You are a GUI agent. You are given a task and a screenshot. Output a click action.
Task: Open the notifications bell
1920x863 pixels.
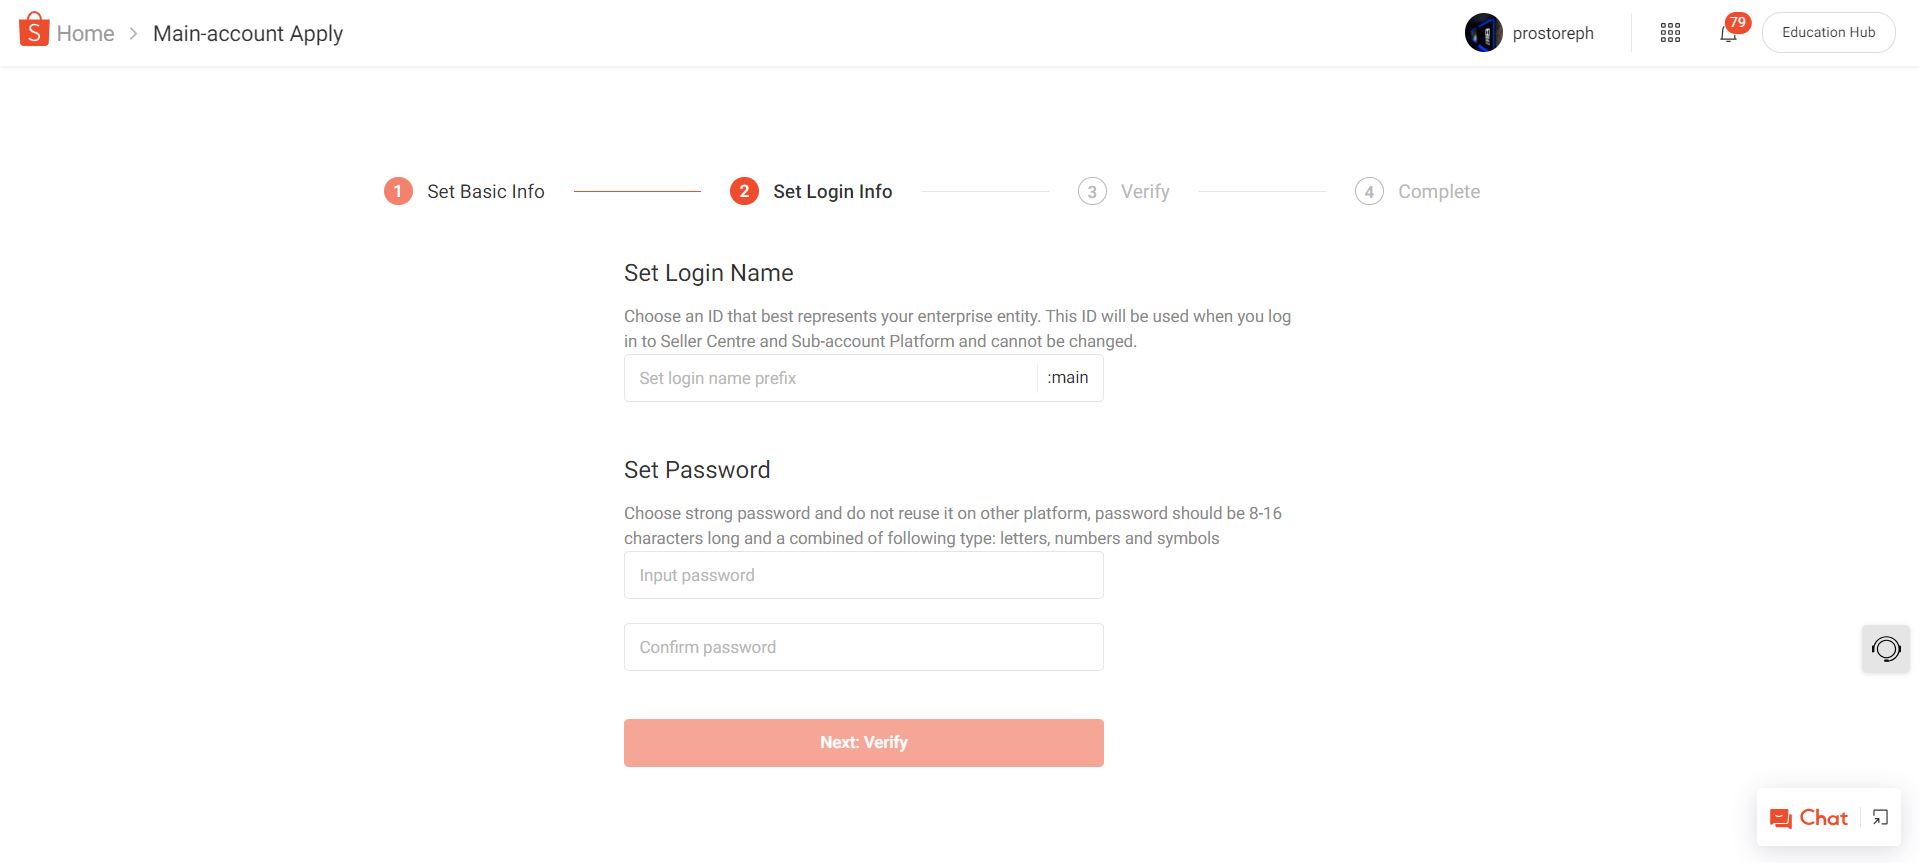pyautogui.click(x=1727, y=33)
